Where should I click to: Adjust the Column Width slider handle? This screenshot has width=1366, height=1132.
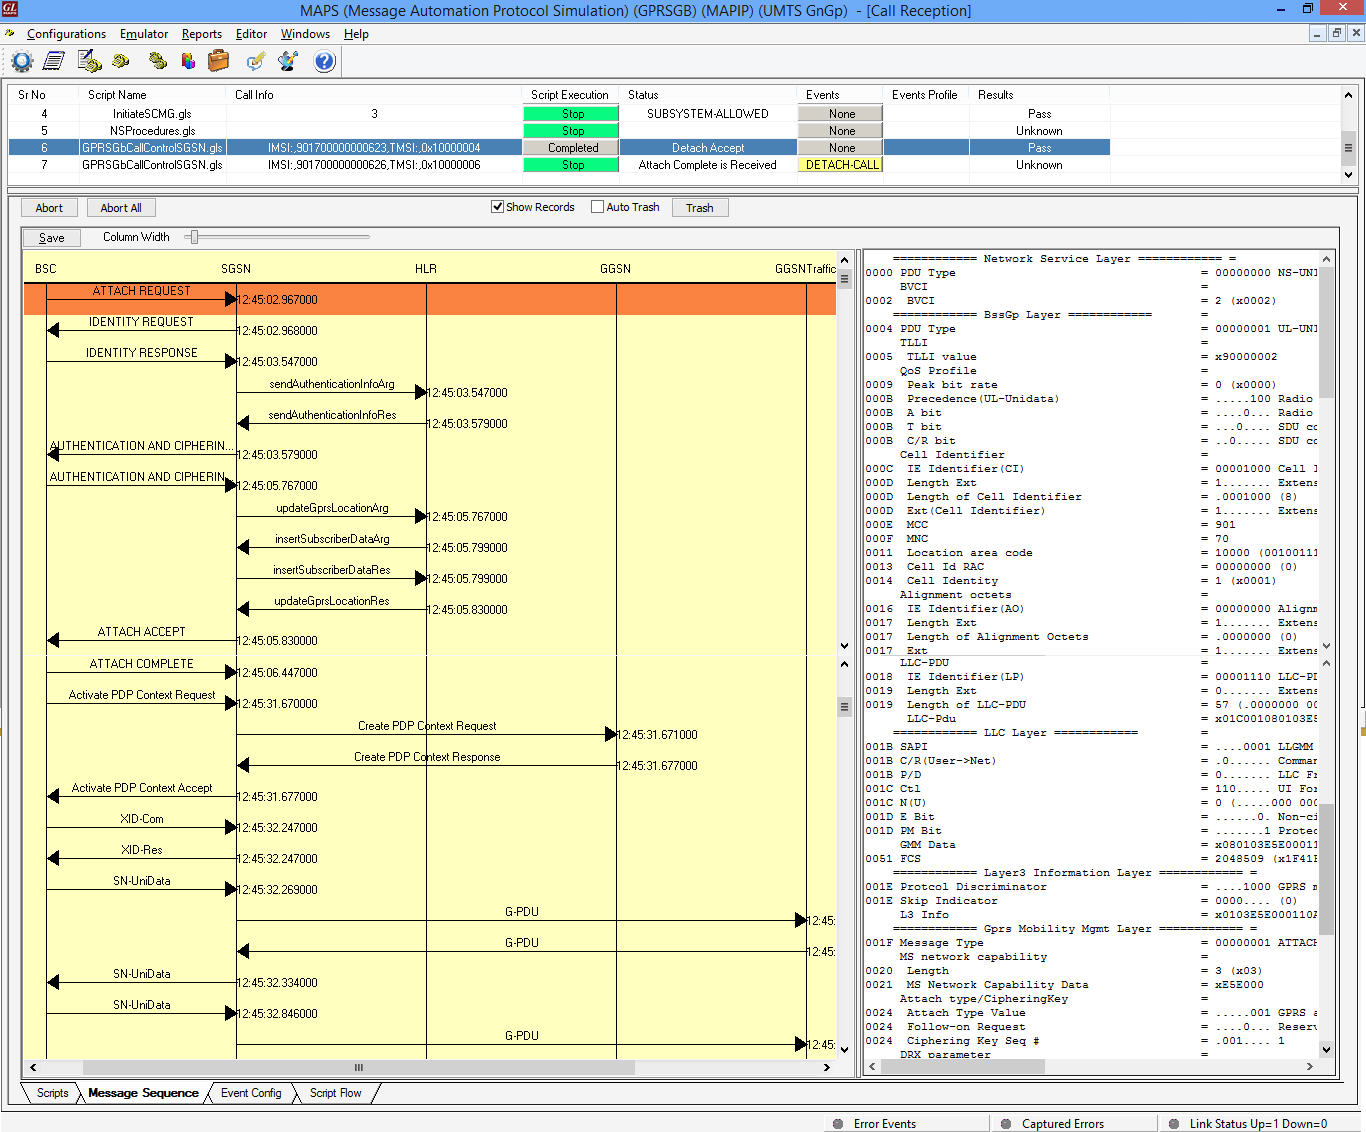pos(195,237)
